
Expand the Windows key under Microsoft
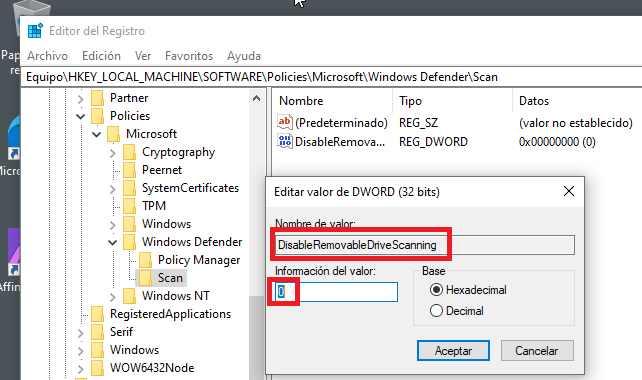click(x=113, y=225)
